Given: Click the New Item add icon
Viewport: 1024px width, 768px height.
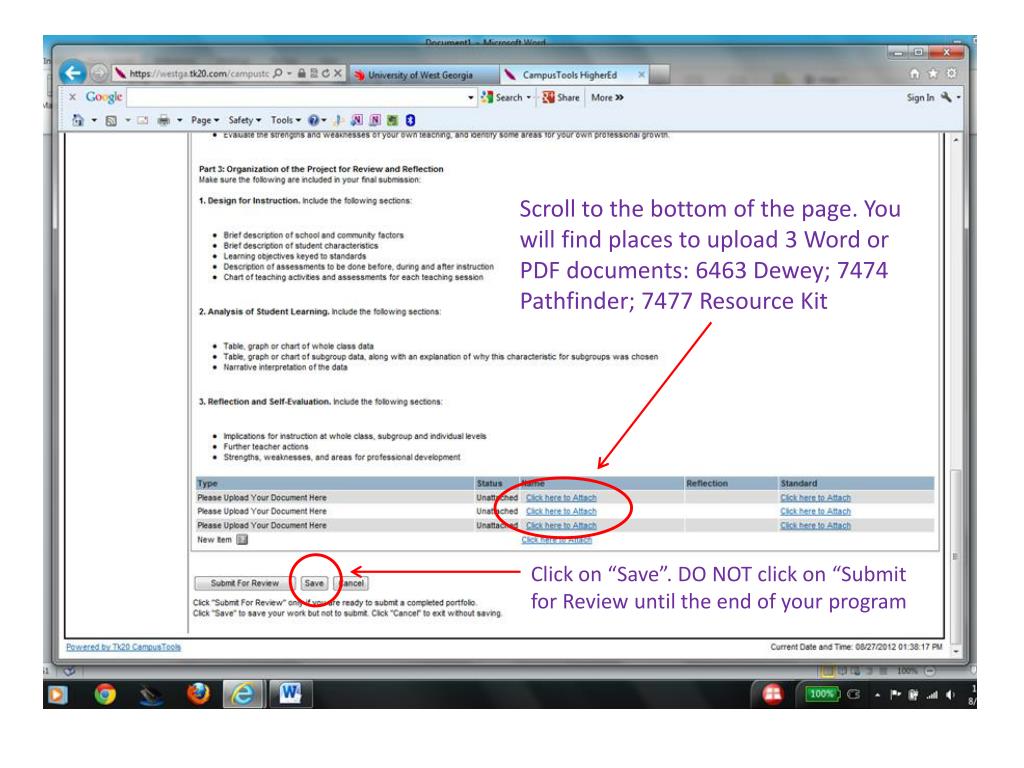Looking at the screenshot, I should pyautogui.click(x=242, y=539).
